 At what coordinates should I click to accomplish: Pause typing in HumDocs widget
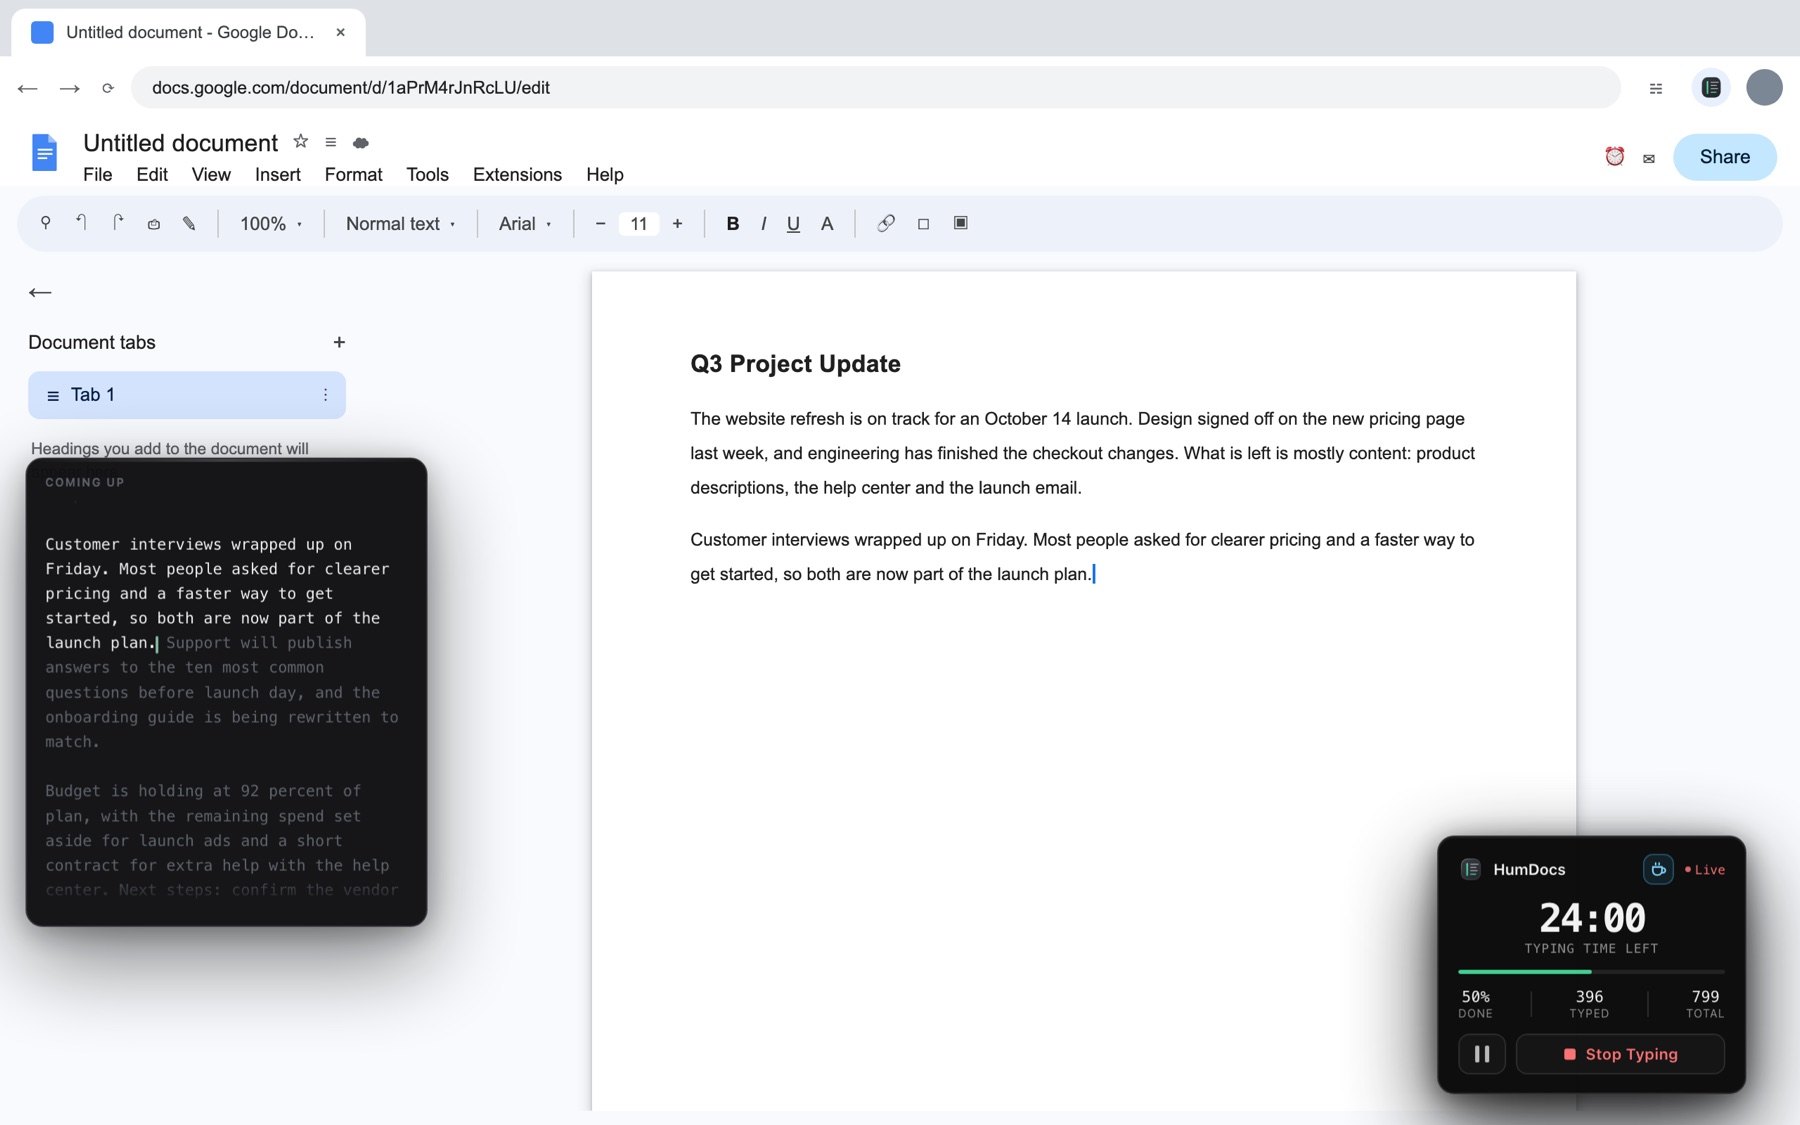coord(1481,1054)
